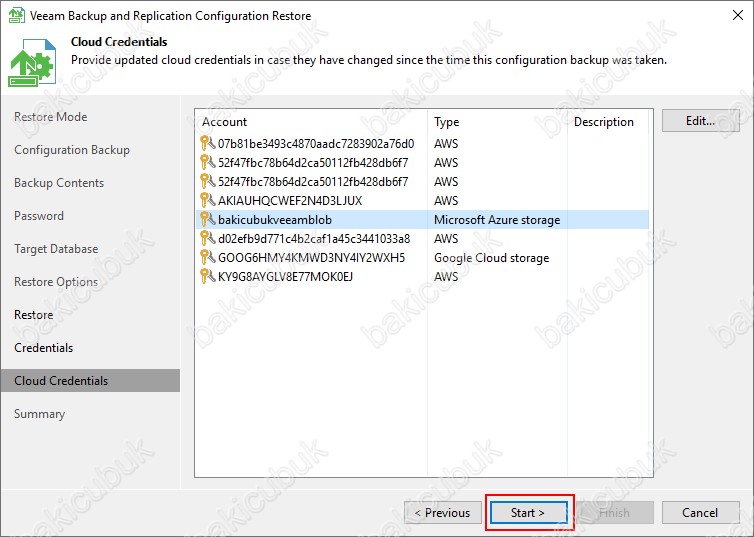Select account KY9G8AYGLV8E77MOK0EJ
Image resolution: width=754 pixels, height=537 pixels.
[285, 277]
